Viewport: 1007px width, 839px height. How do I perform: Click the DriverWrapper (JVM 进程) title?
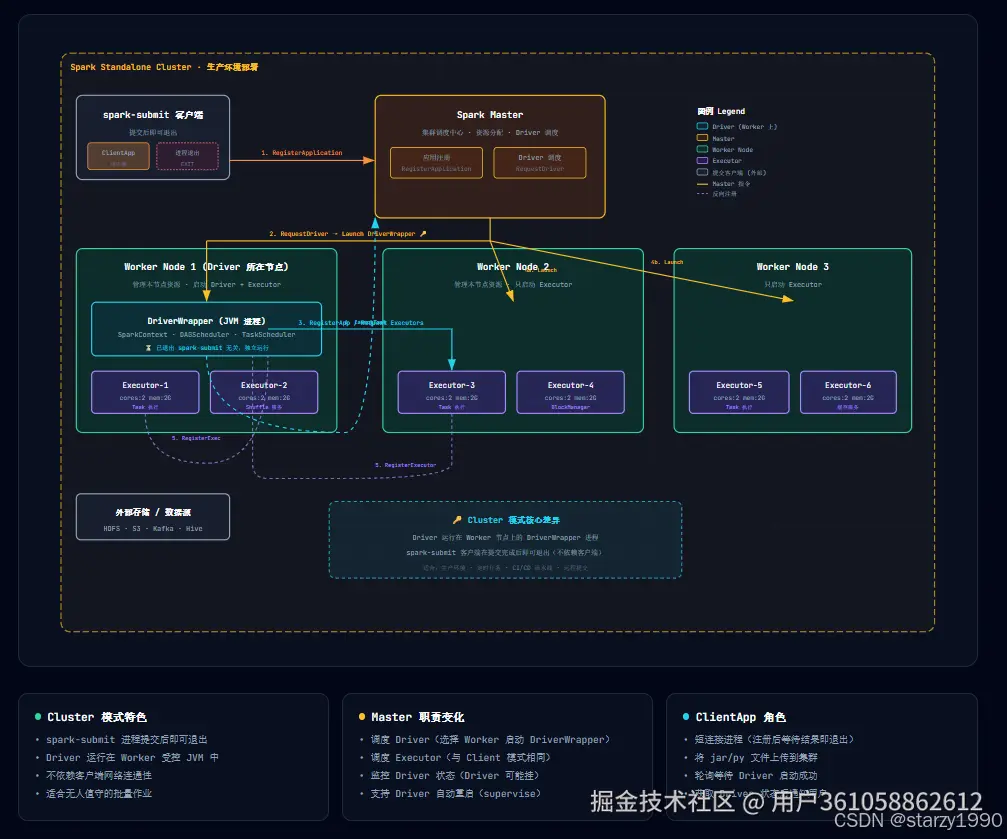point(206,321)
